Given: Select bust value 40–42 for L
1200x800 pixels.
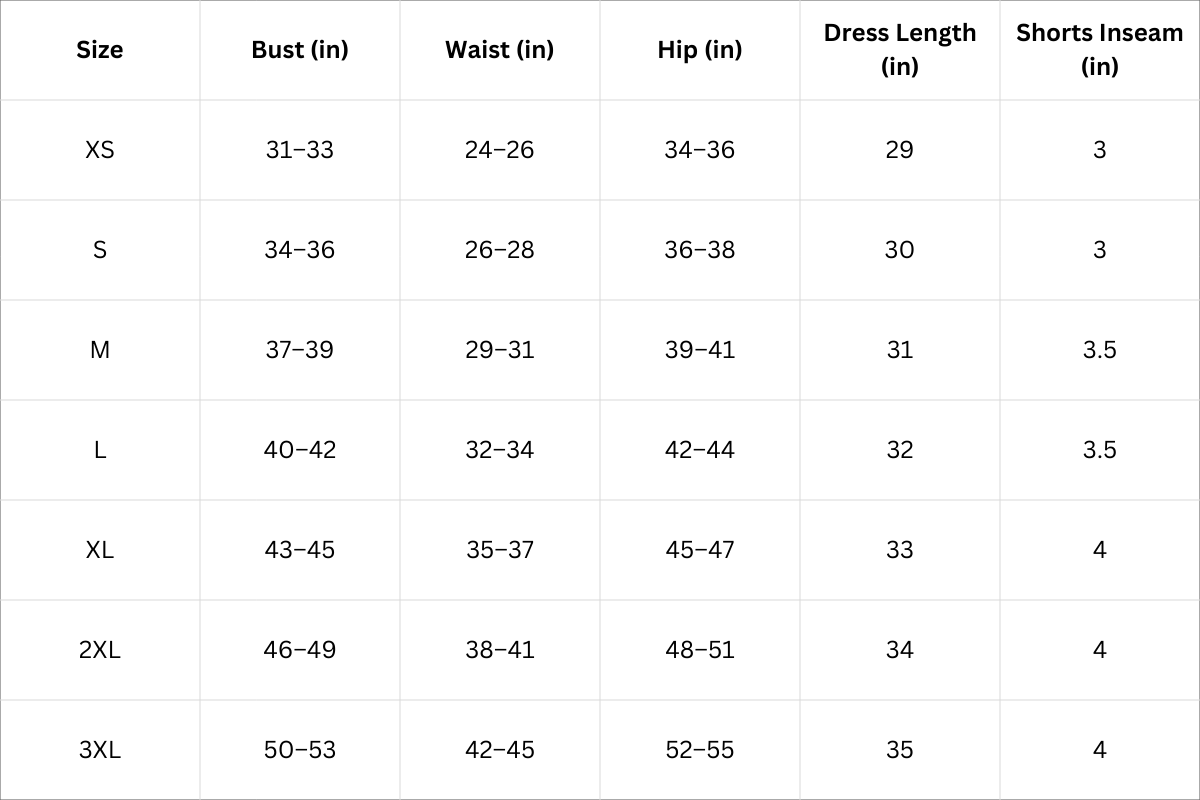Looking at the screenshot, I should 300,450.
